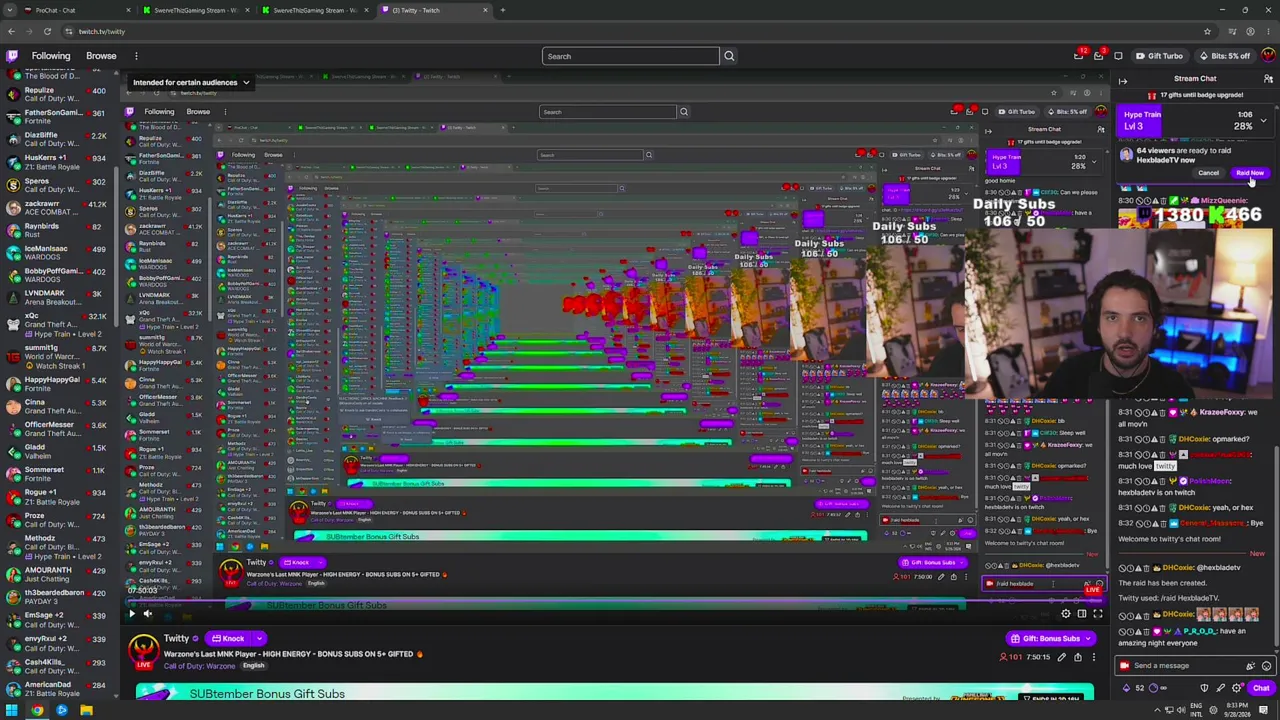Open the chat community list icon
1280x720 pixels.
pyautogui.click(x=1268, y=79)
